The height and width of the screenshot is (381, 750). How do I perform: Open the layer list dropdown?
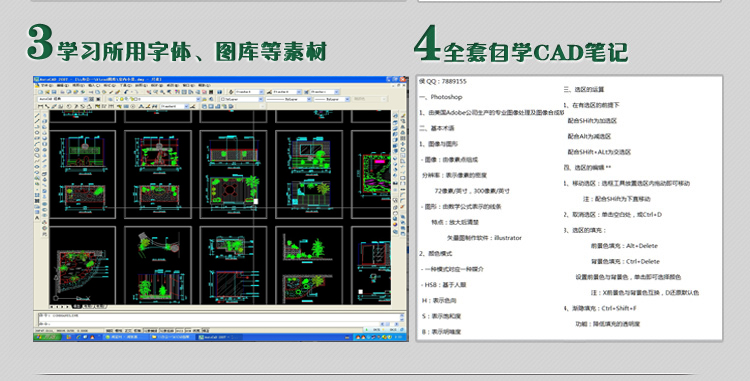158,99
